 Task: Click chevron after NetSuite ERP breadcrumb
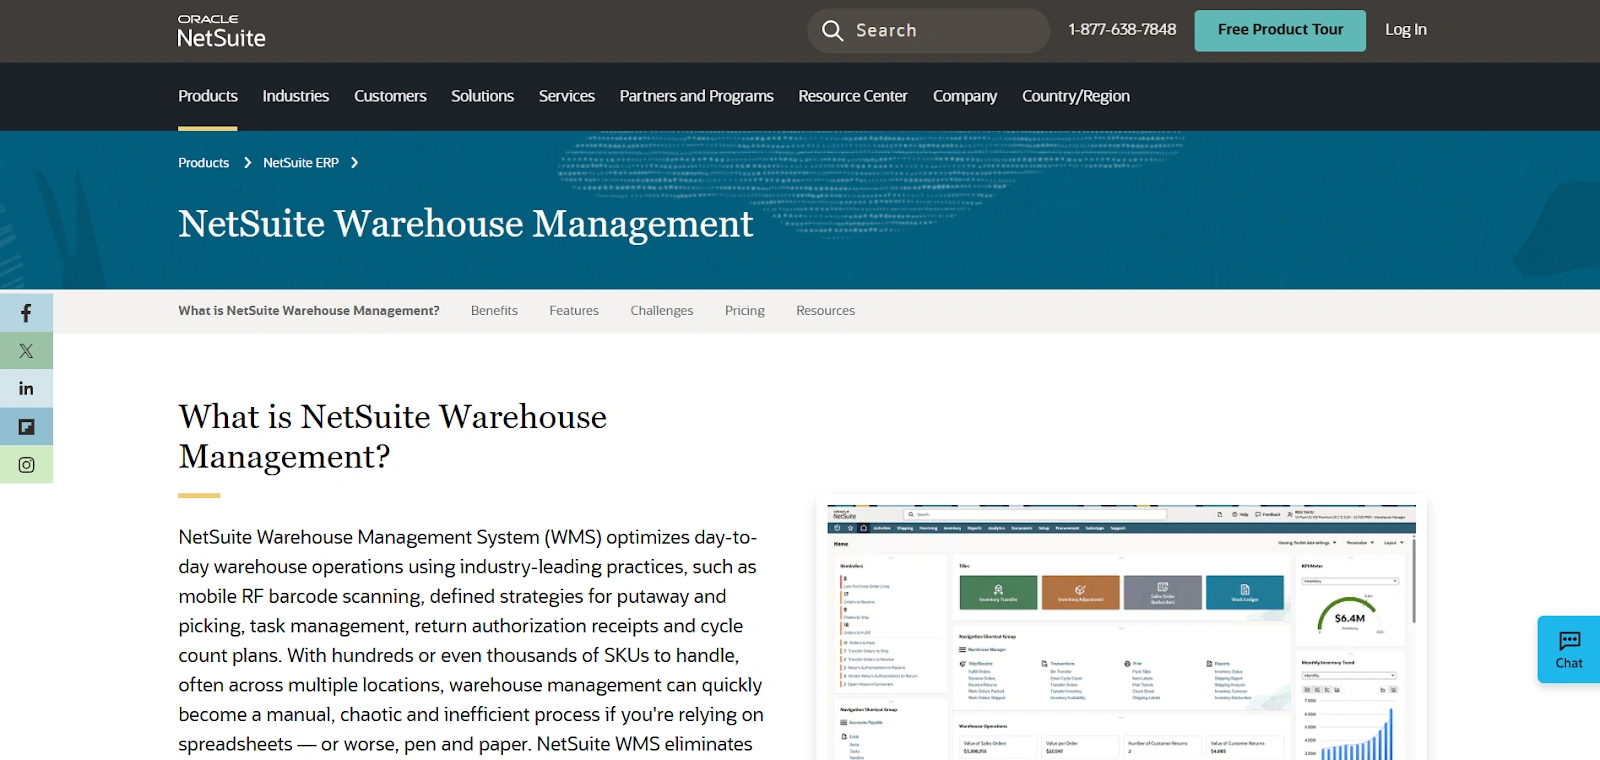click(x=354, y=163)
